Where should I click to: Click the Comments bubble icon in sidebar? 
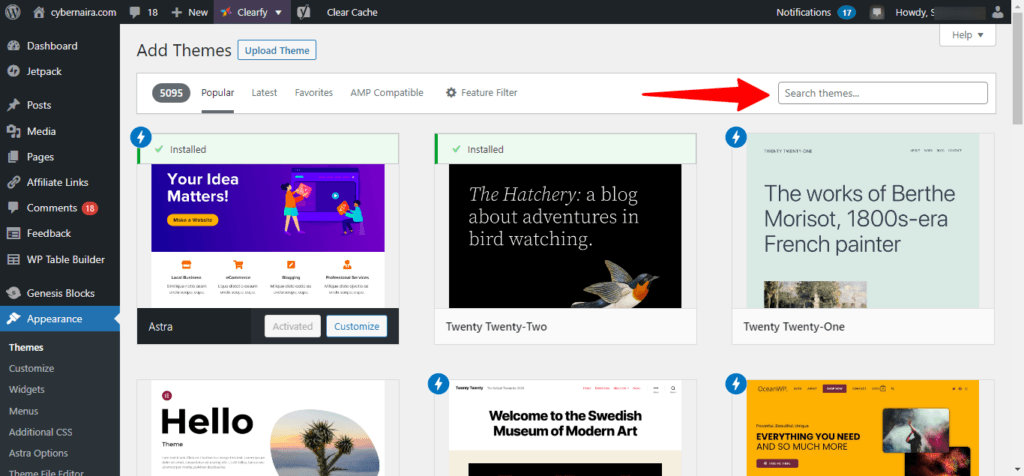(13, 208)
